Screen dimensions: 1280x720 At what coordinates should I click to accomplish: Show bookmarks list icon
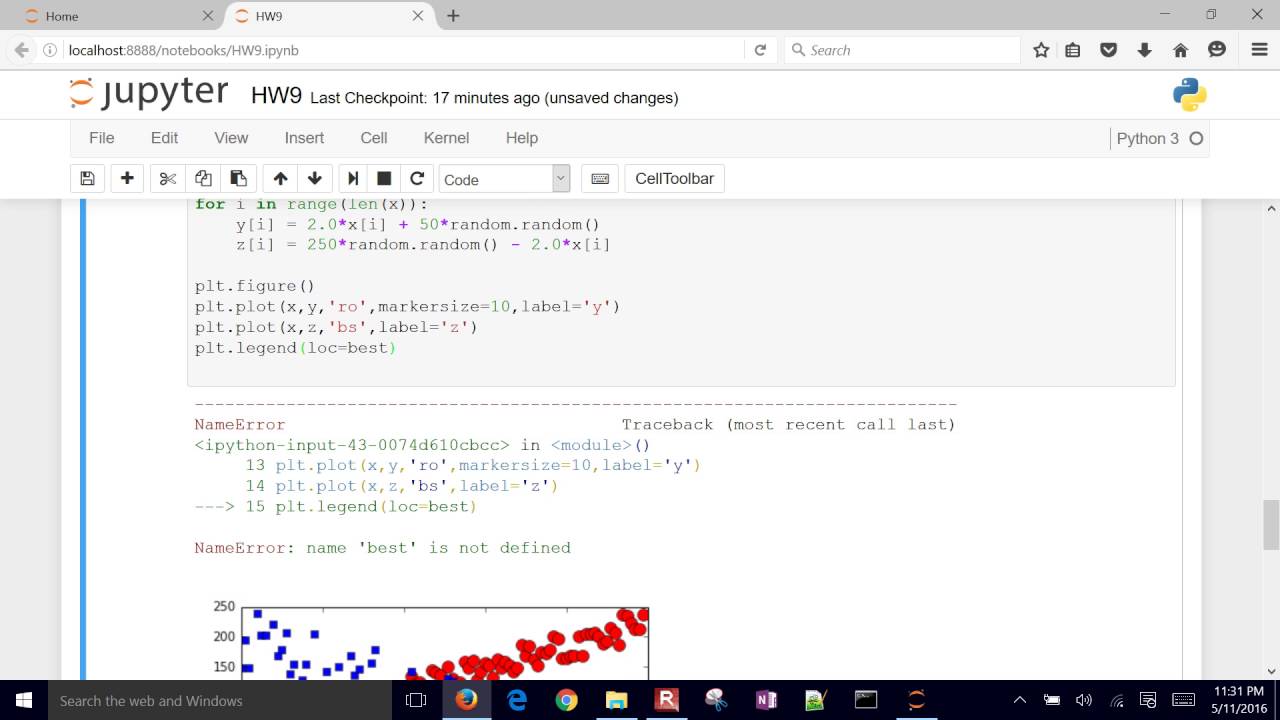click(1073, 50)
